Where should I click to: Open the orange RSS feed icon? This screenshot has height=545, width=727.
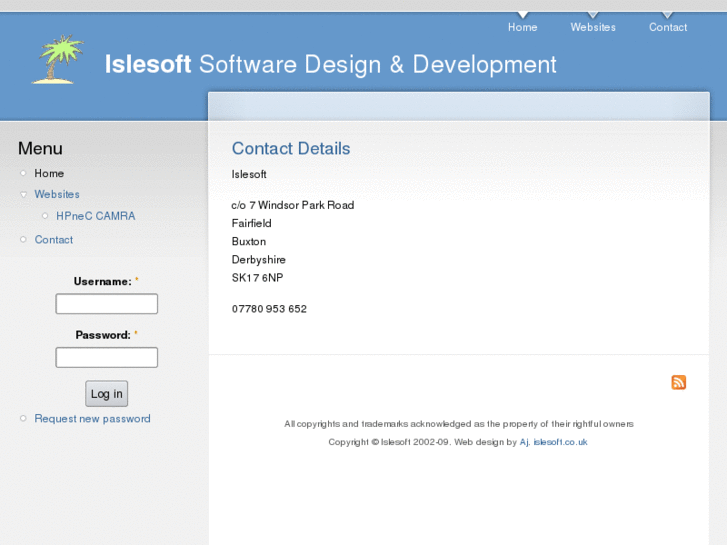(678, 382)
